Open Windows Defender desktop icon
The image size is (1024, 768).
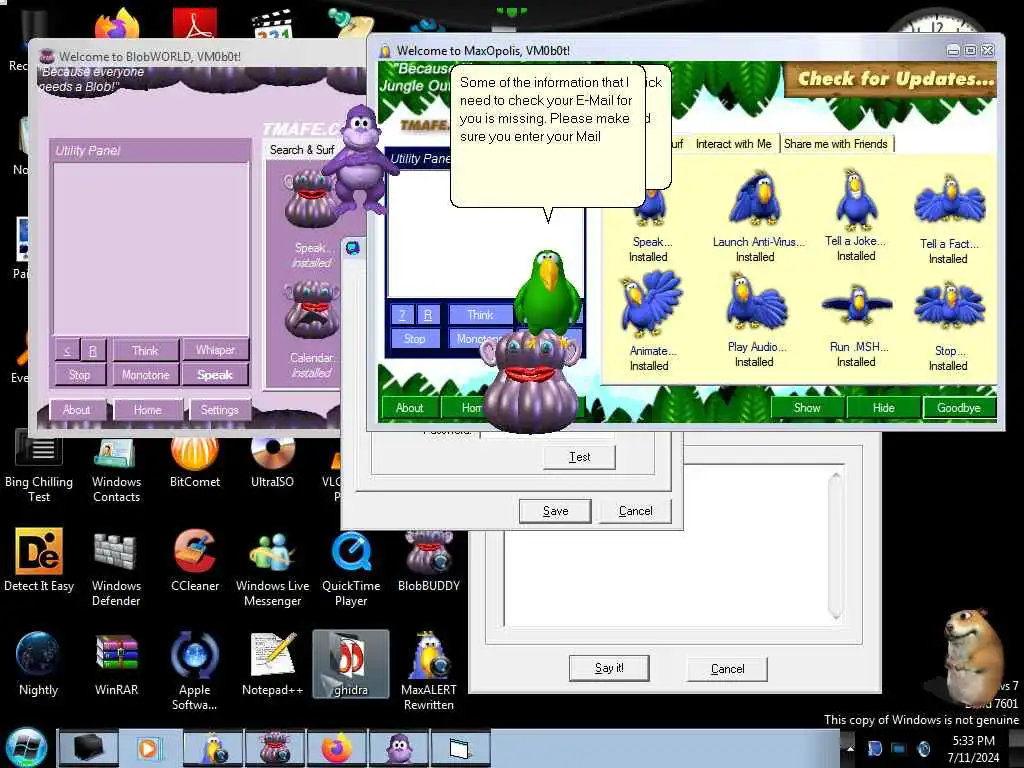click(x=116, y=567)
